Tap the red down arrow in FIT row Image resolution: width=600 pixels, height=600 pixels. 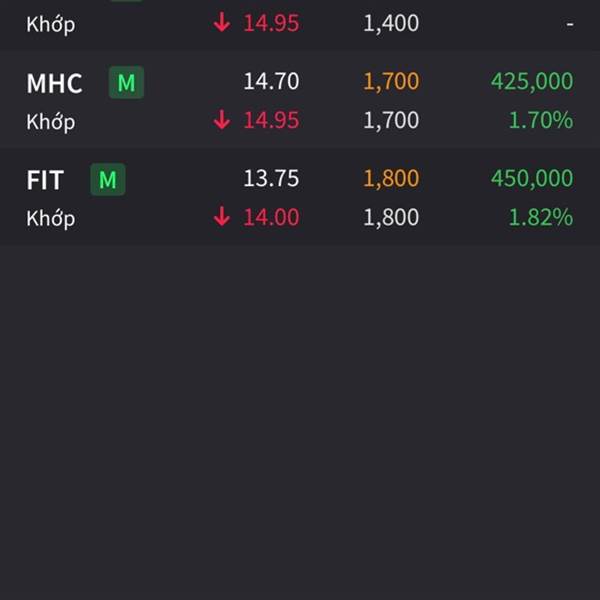(x=222, y=217)
